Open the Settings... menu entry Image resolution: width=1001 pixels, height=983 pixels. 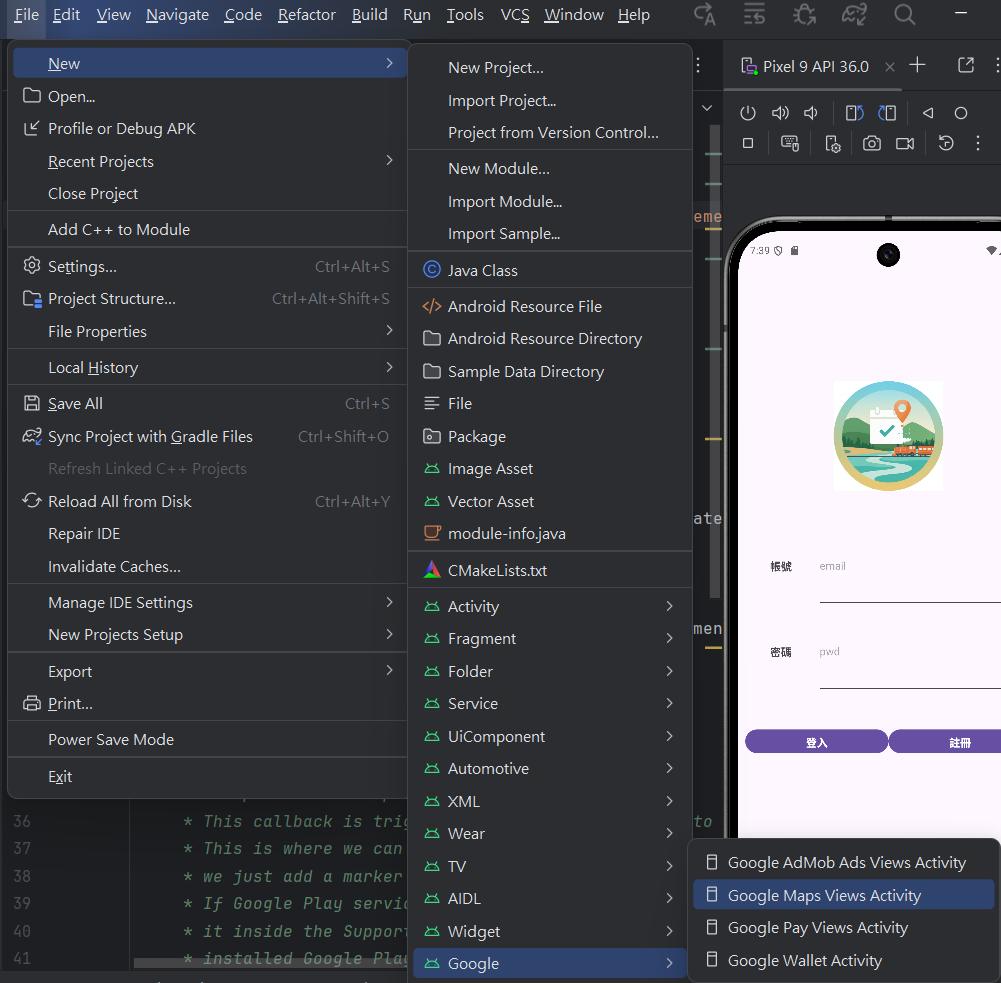[209, 267]
